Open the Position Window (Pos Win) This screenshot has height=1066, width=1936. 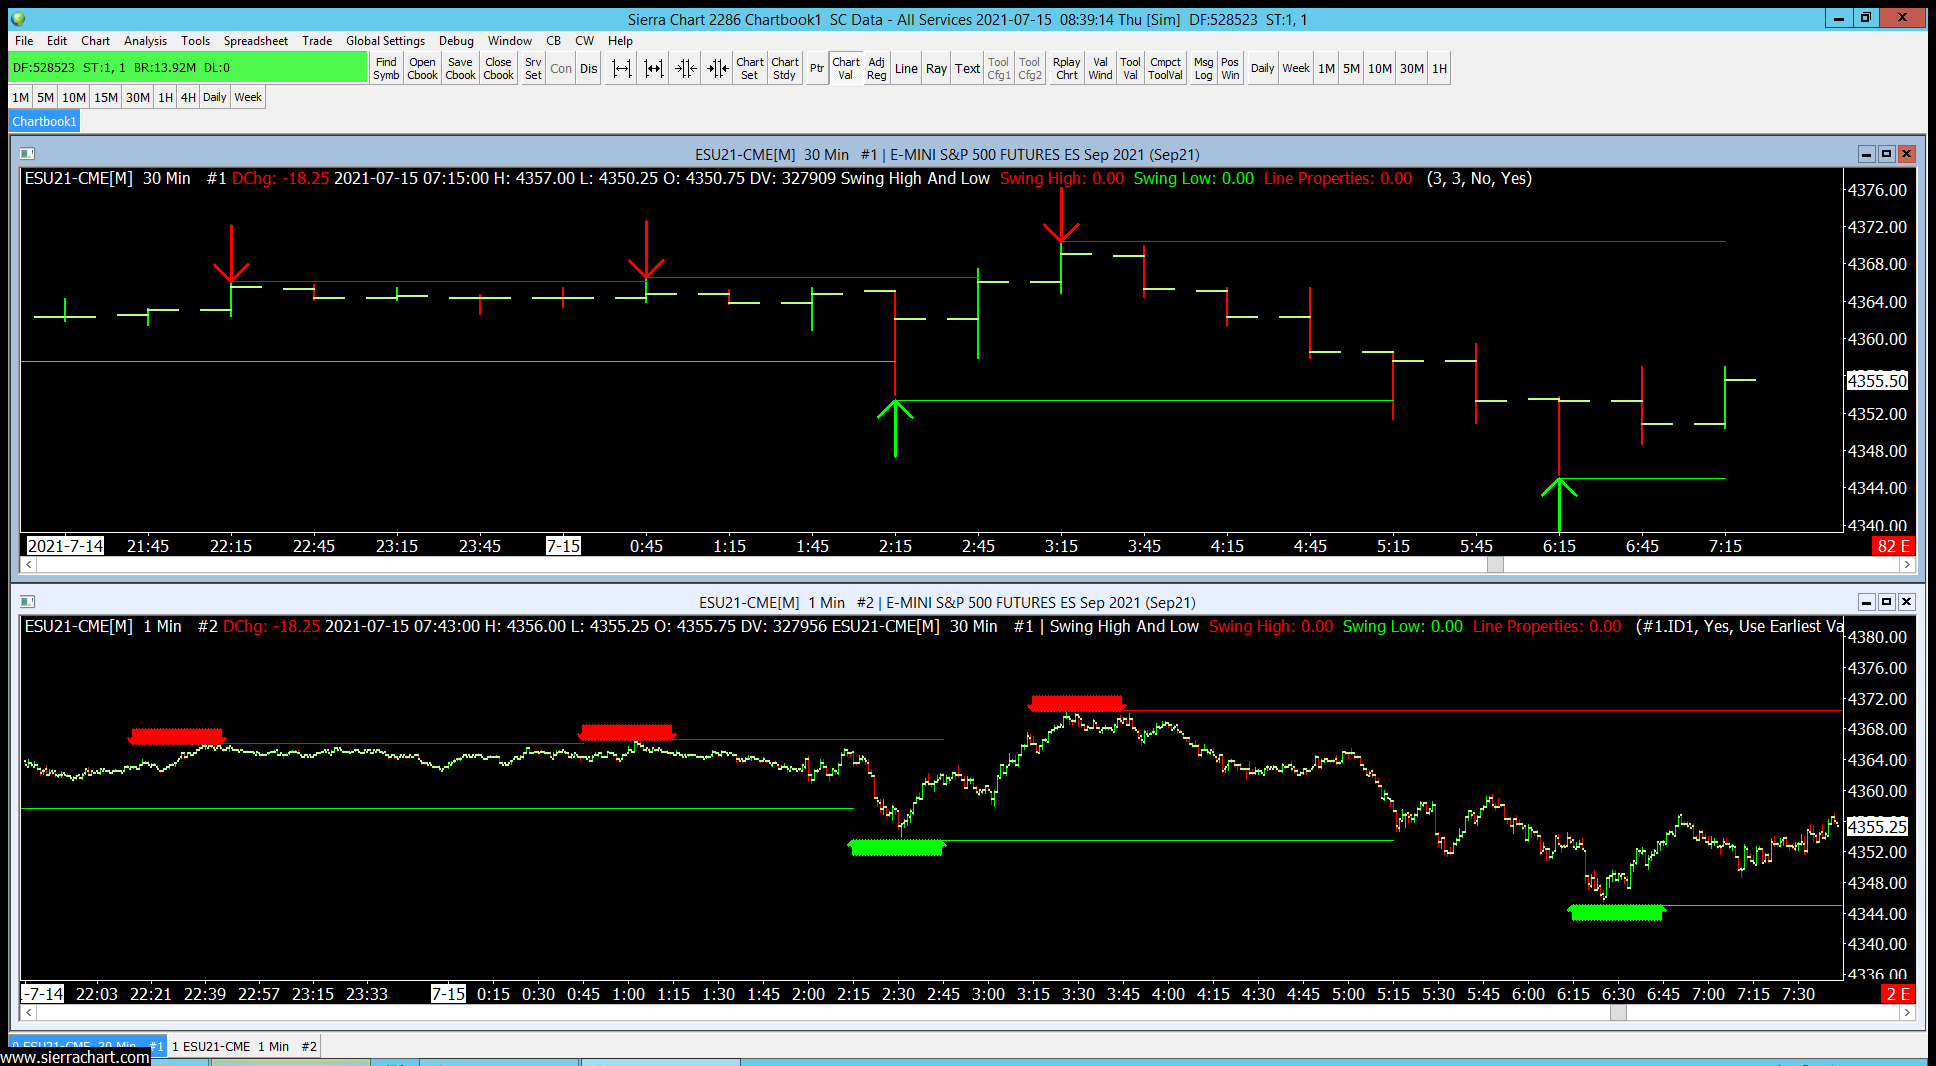click(x=1230, y=68)
